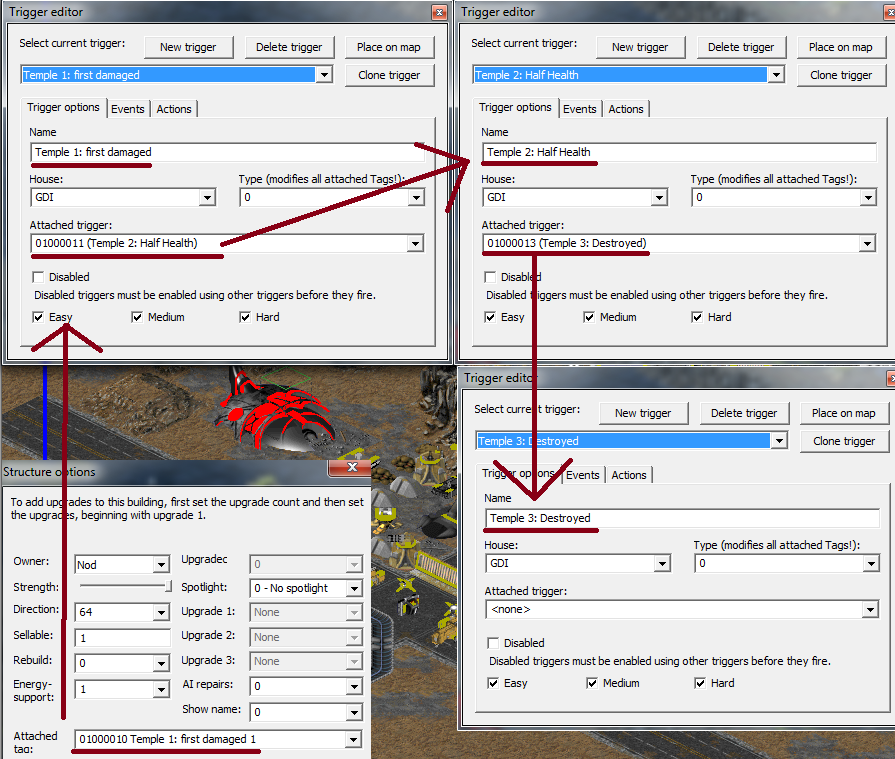
Task: Toggle Disabled checkbox in Temple 2 editor
Action: [x=490, y=277]
